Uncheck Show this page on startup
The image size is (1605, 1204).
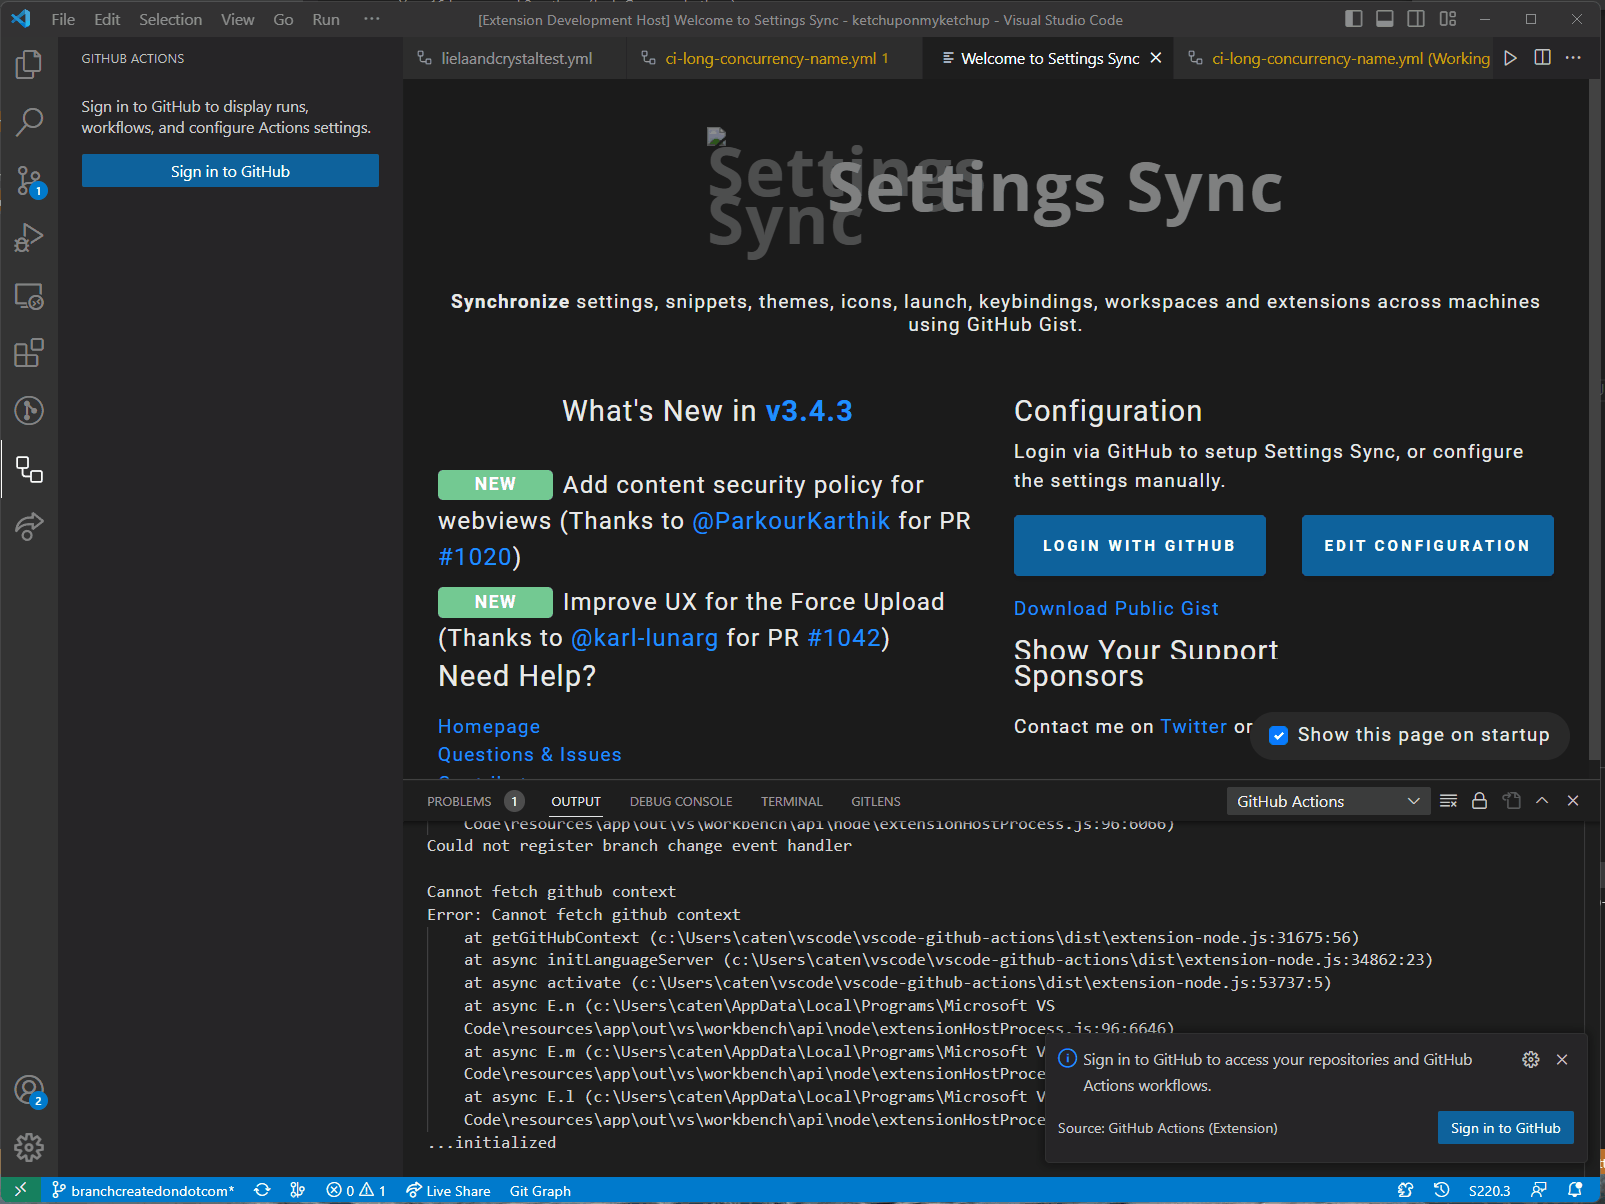click(1278, 736)
